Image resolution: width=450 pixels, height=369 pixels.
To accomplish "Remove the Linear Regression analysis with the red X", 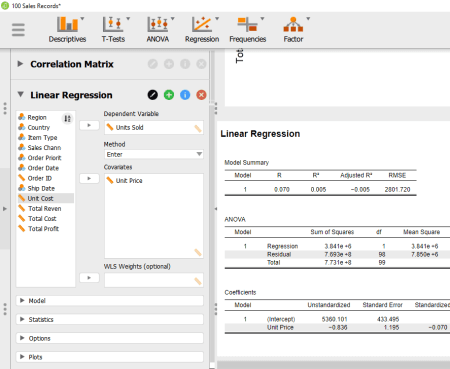I will click(201, 95).
